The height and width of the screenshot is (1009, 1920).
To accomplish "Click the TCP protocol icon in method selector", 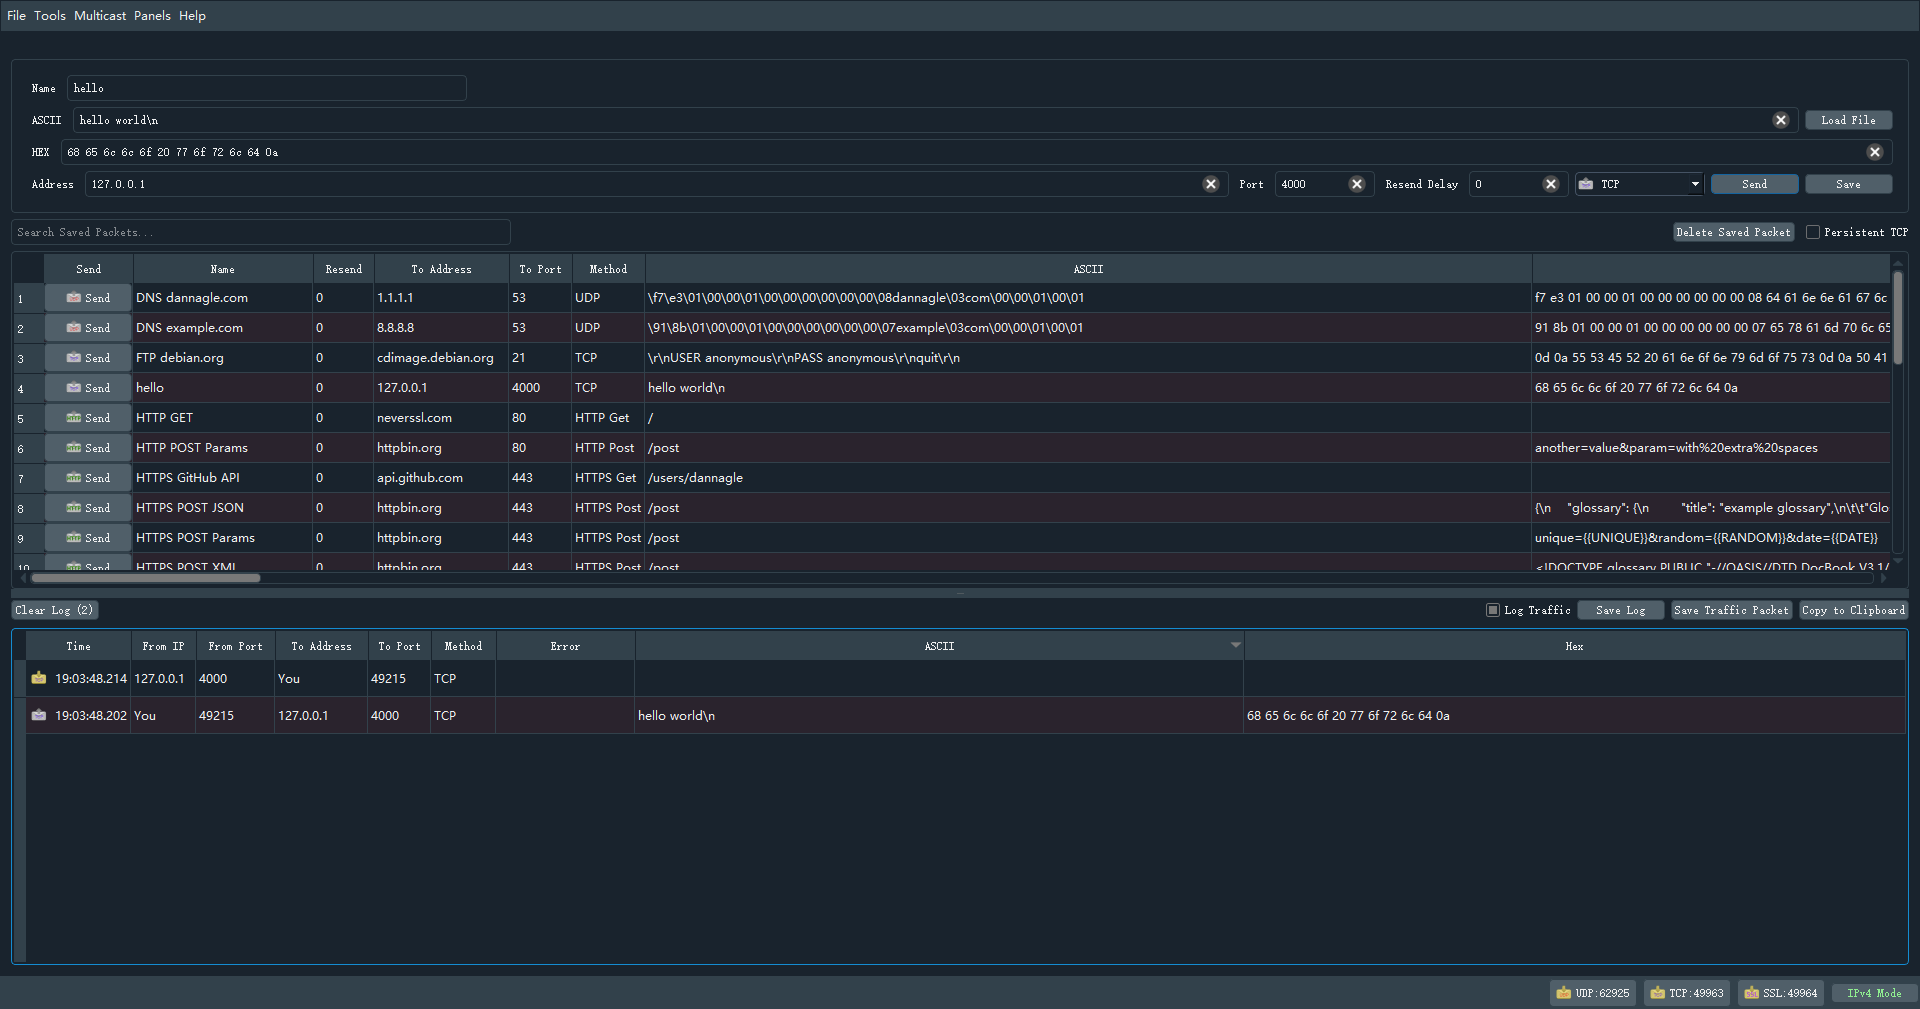I will coord(1586,184).
